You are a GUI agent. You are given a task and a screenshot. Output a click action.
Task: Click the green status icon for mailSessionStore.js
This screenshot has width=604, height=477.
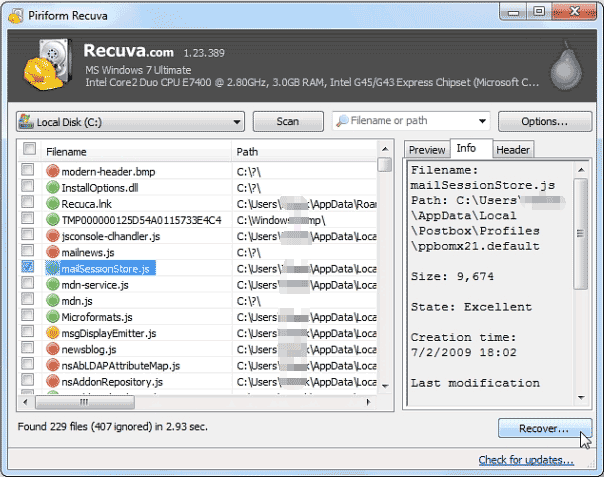tap(52, 268)
